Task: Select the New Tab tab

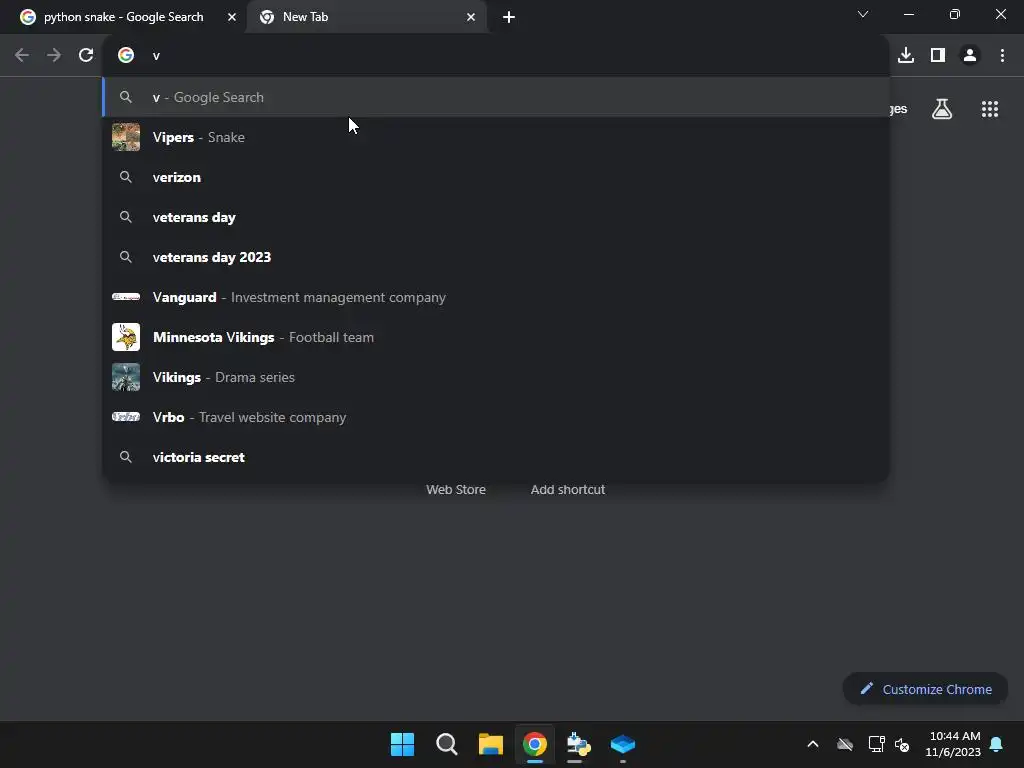Action: click(367, 17)
